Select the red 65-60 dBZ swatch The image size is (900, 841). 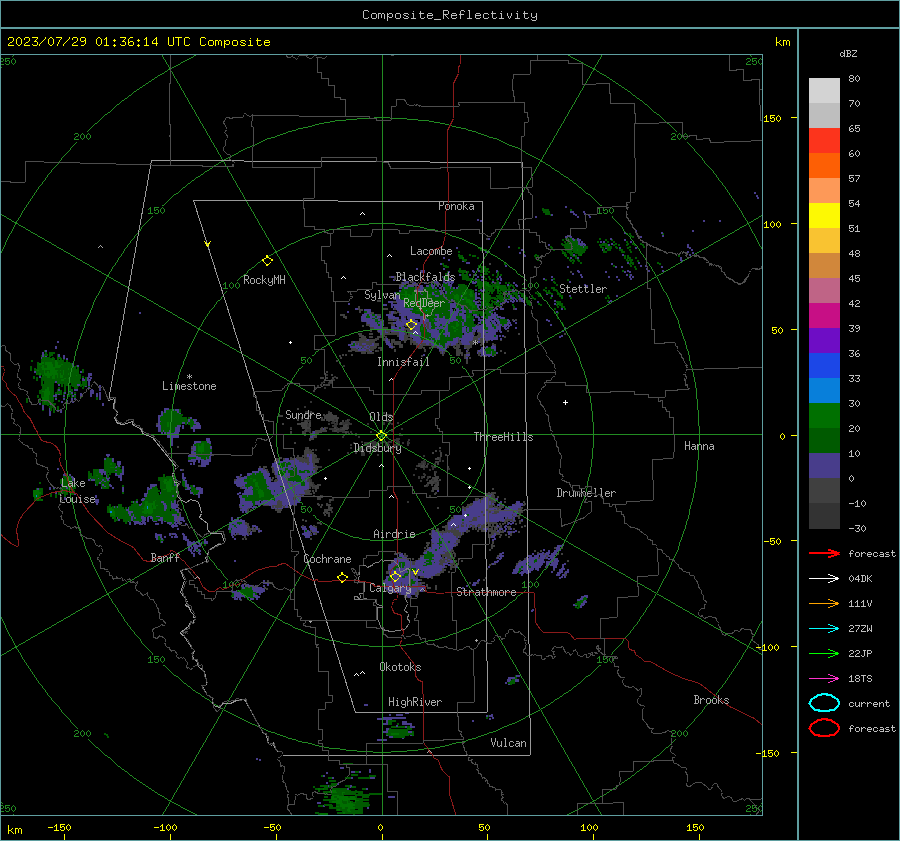click(824, 141)
